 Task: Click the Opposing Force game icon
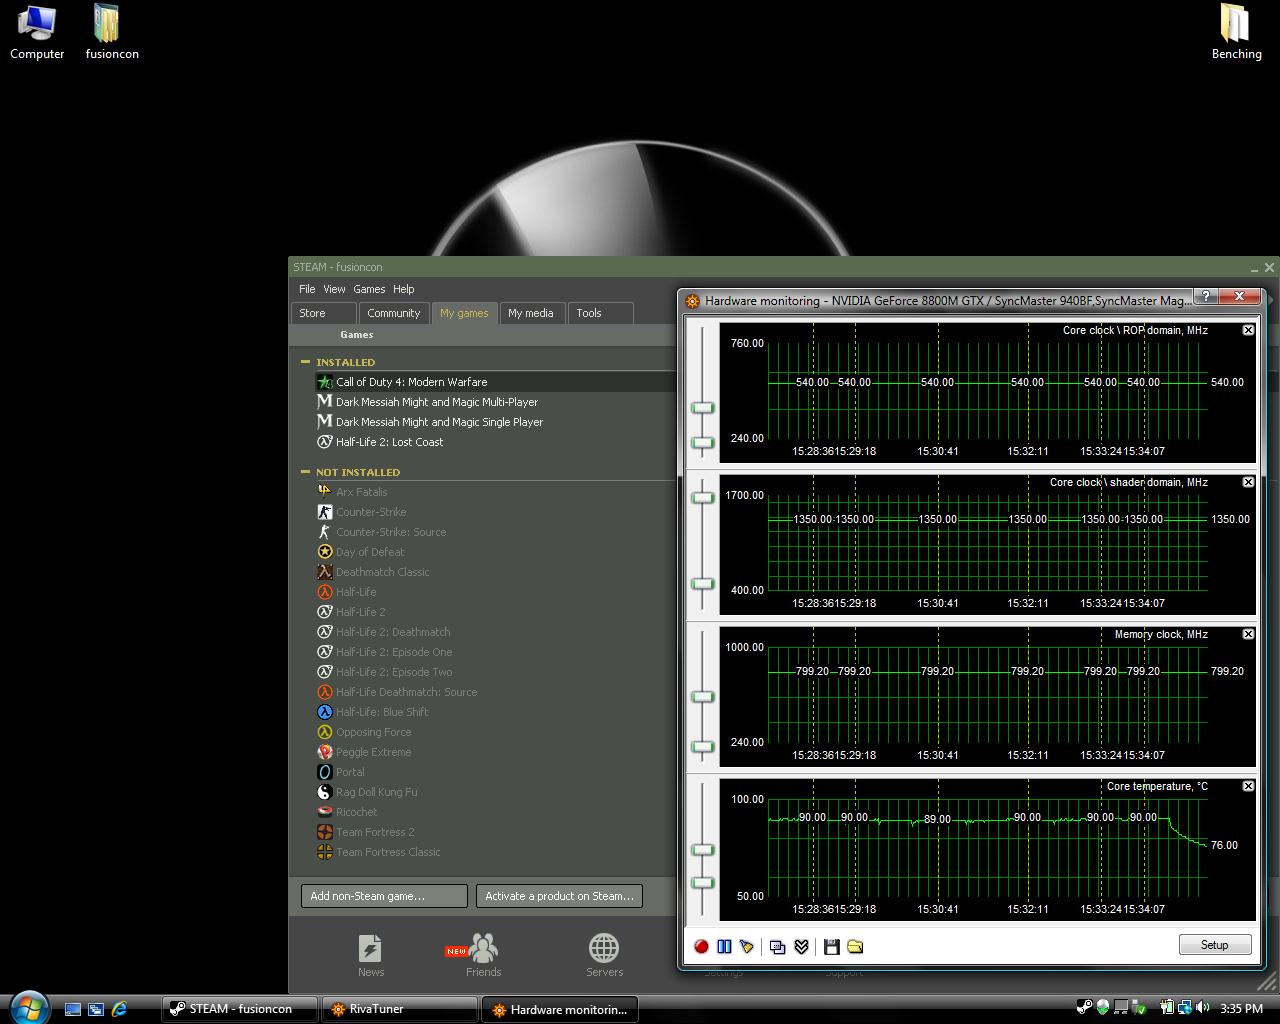pyautogui.click(x=324, y=732)
